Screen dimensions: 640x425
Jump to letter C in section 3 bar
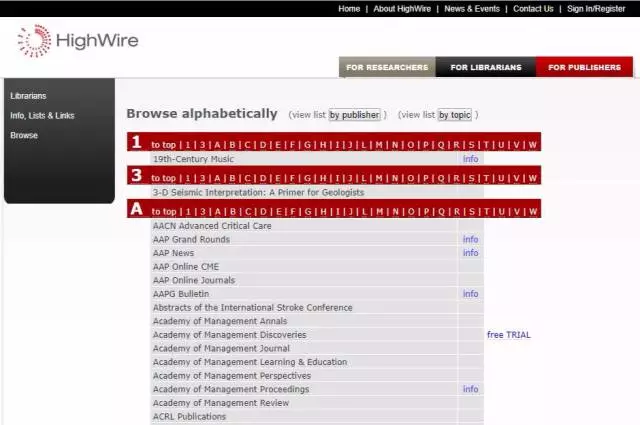point(247,178)
